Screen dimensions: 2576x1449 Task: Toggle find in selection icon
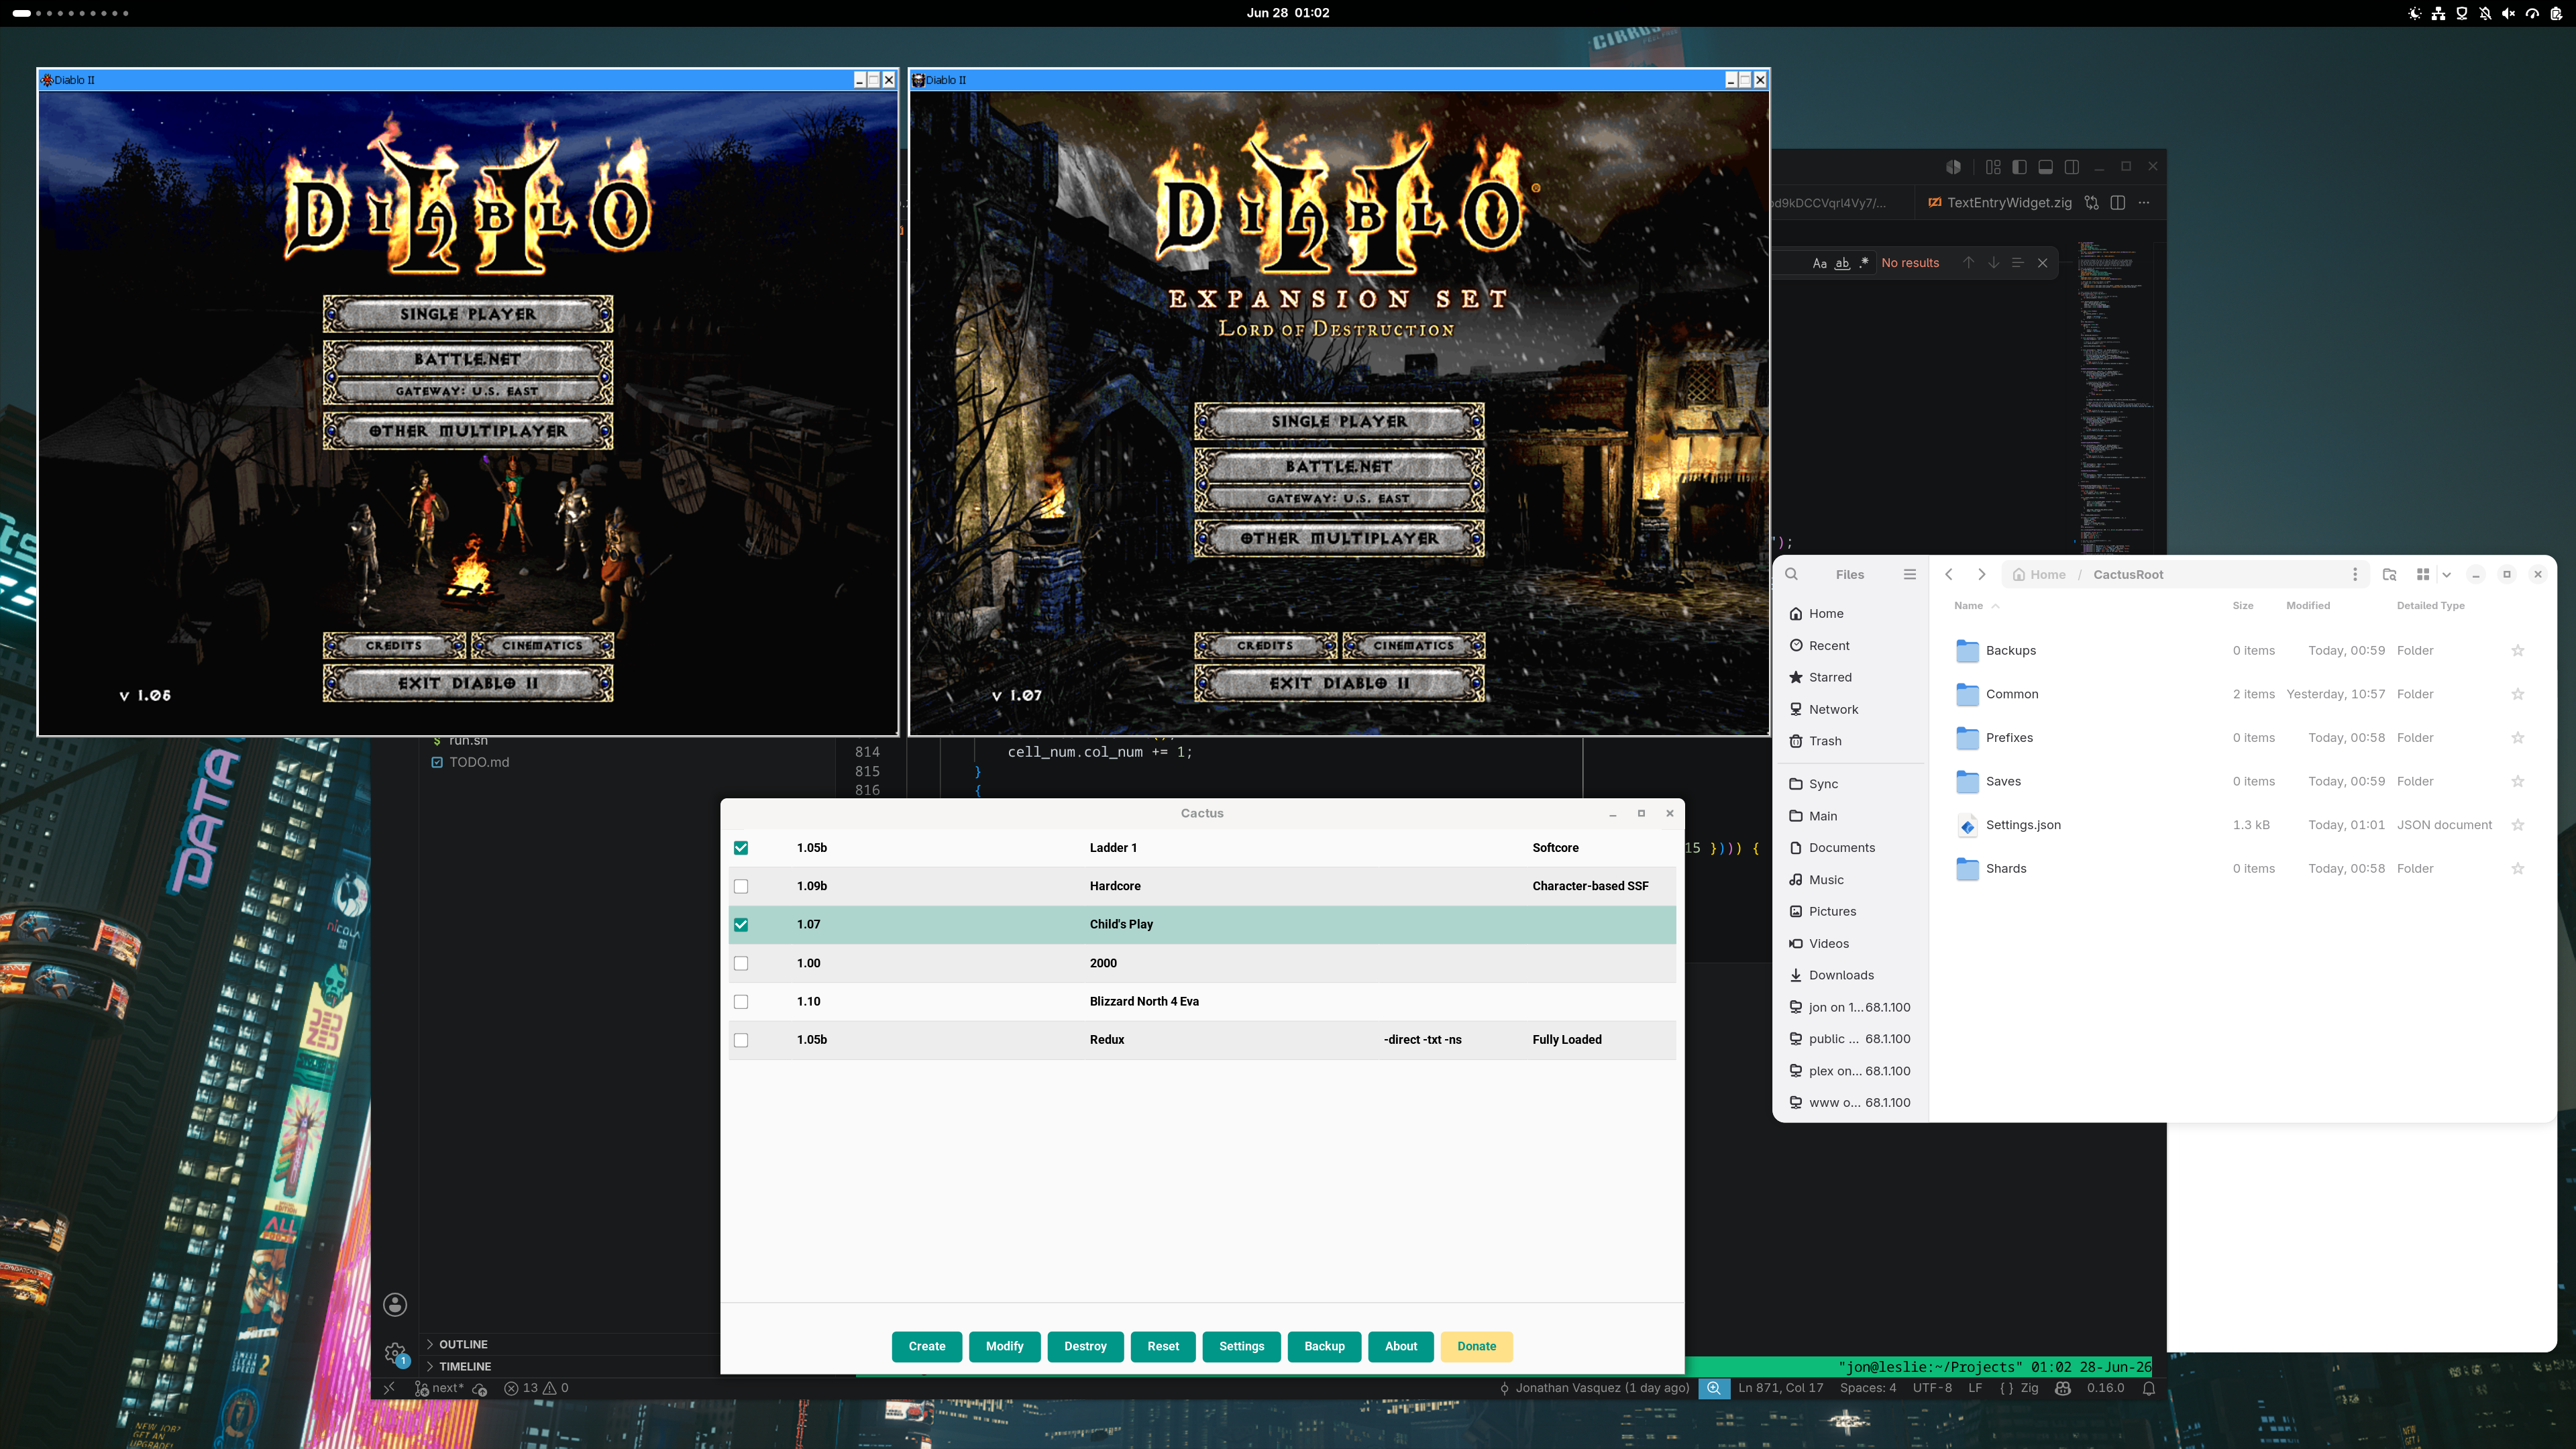pos(2017,263)
